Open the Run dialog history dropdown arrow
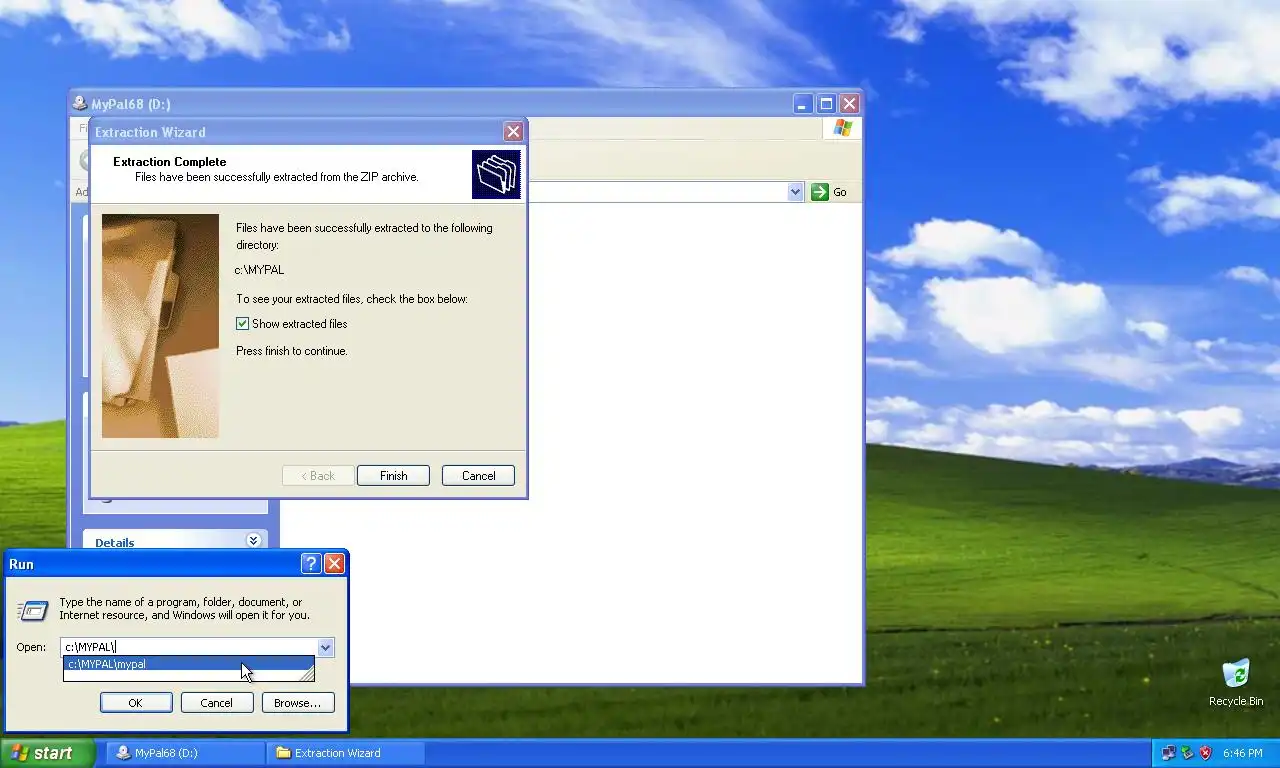Viewport: 1280px width, 768px height. click(x=325, y=647)
